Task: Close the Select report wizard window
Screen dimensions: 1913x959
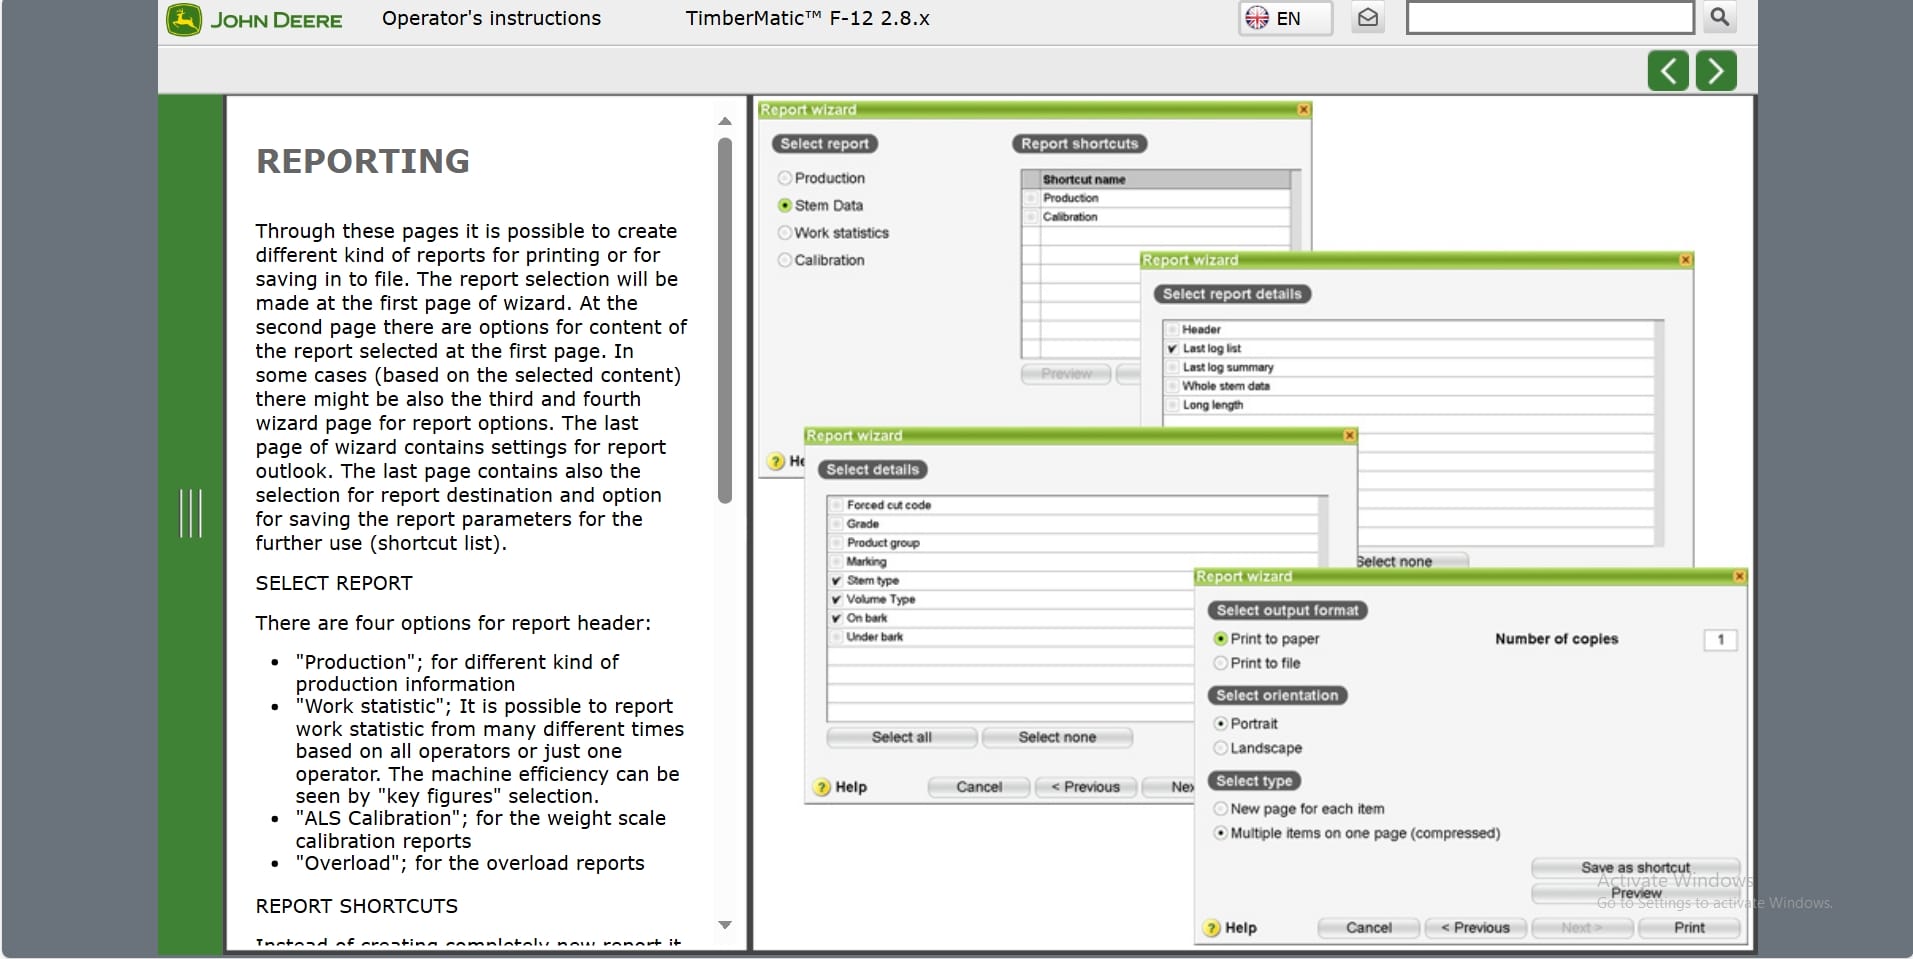Action: [x=1303, y=110]
